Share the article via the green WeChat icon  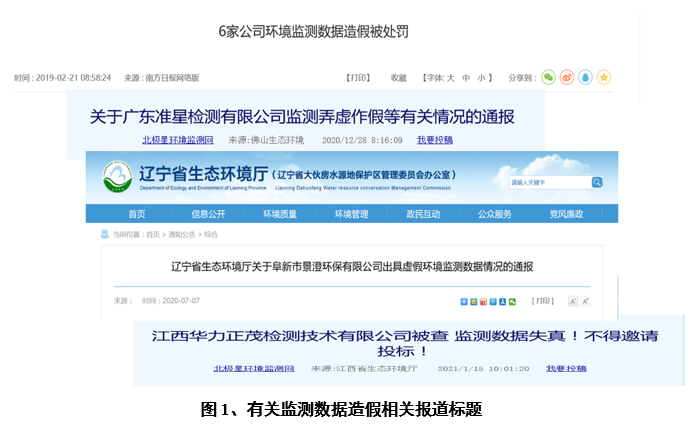coord(548,77)
